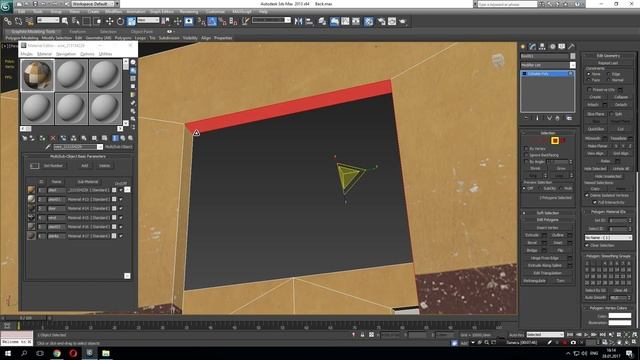640x360 pixels.
Task: Select the Edge constraint radio button
Action: point(609,74)
